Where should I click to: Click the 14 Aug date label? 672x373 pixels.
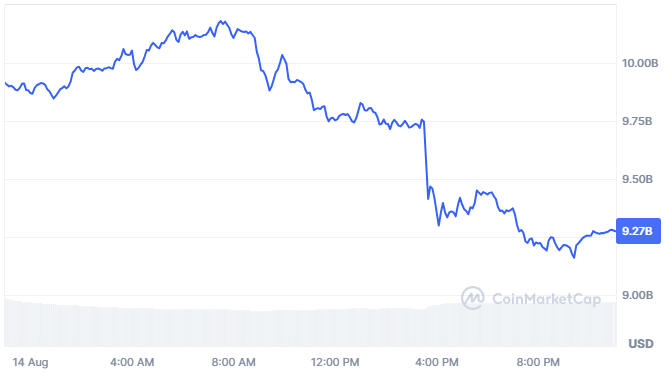[30, 362]
